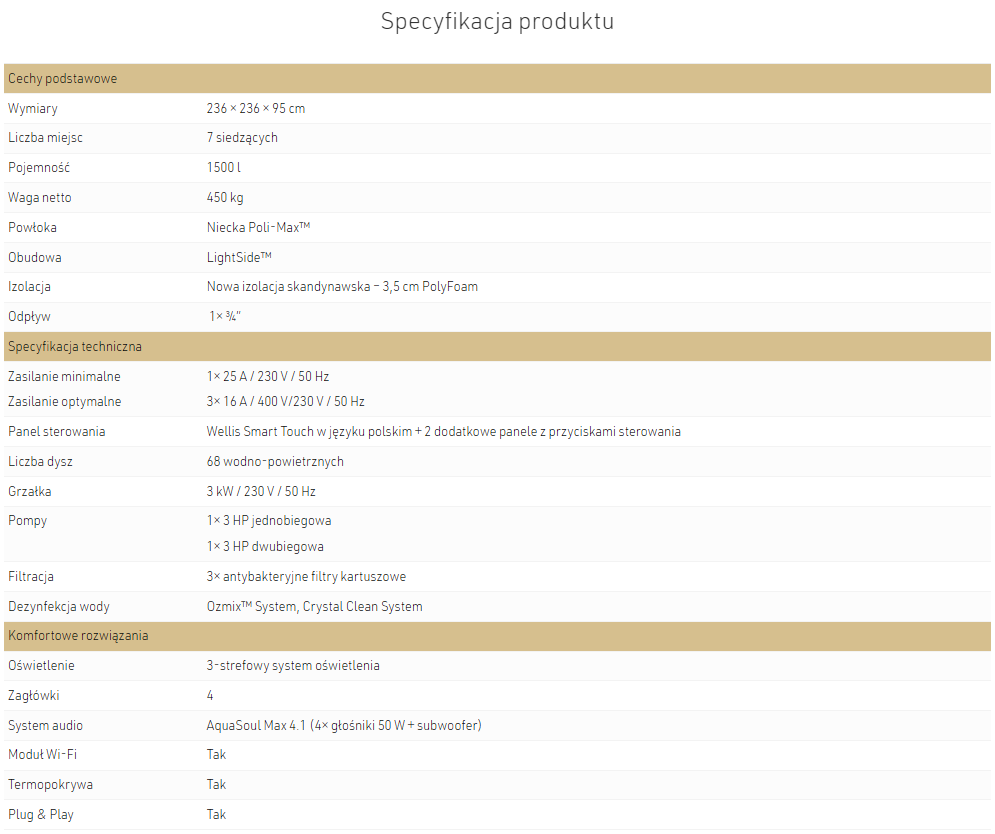
Task: Select '3× 16 A / 400 V/230 V / 50 Hz'
Action: [x=286, y=402]
